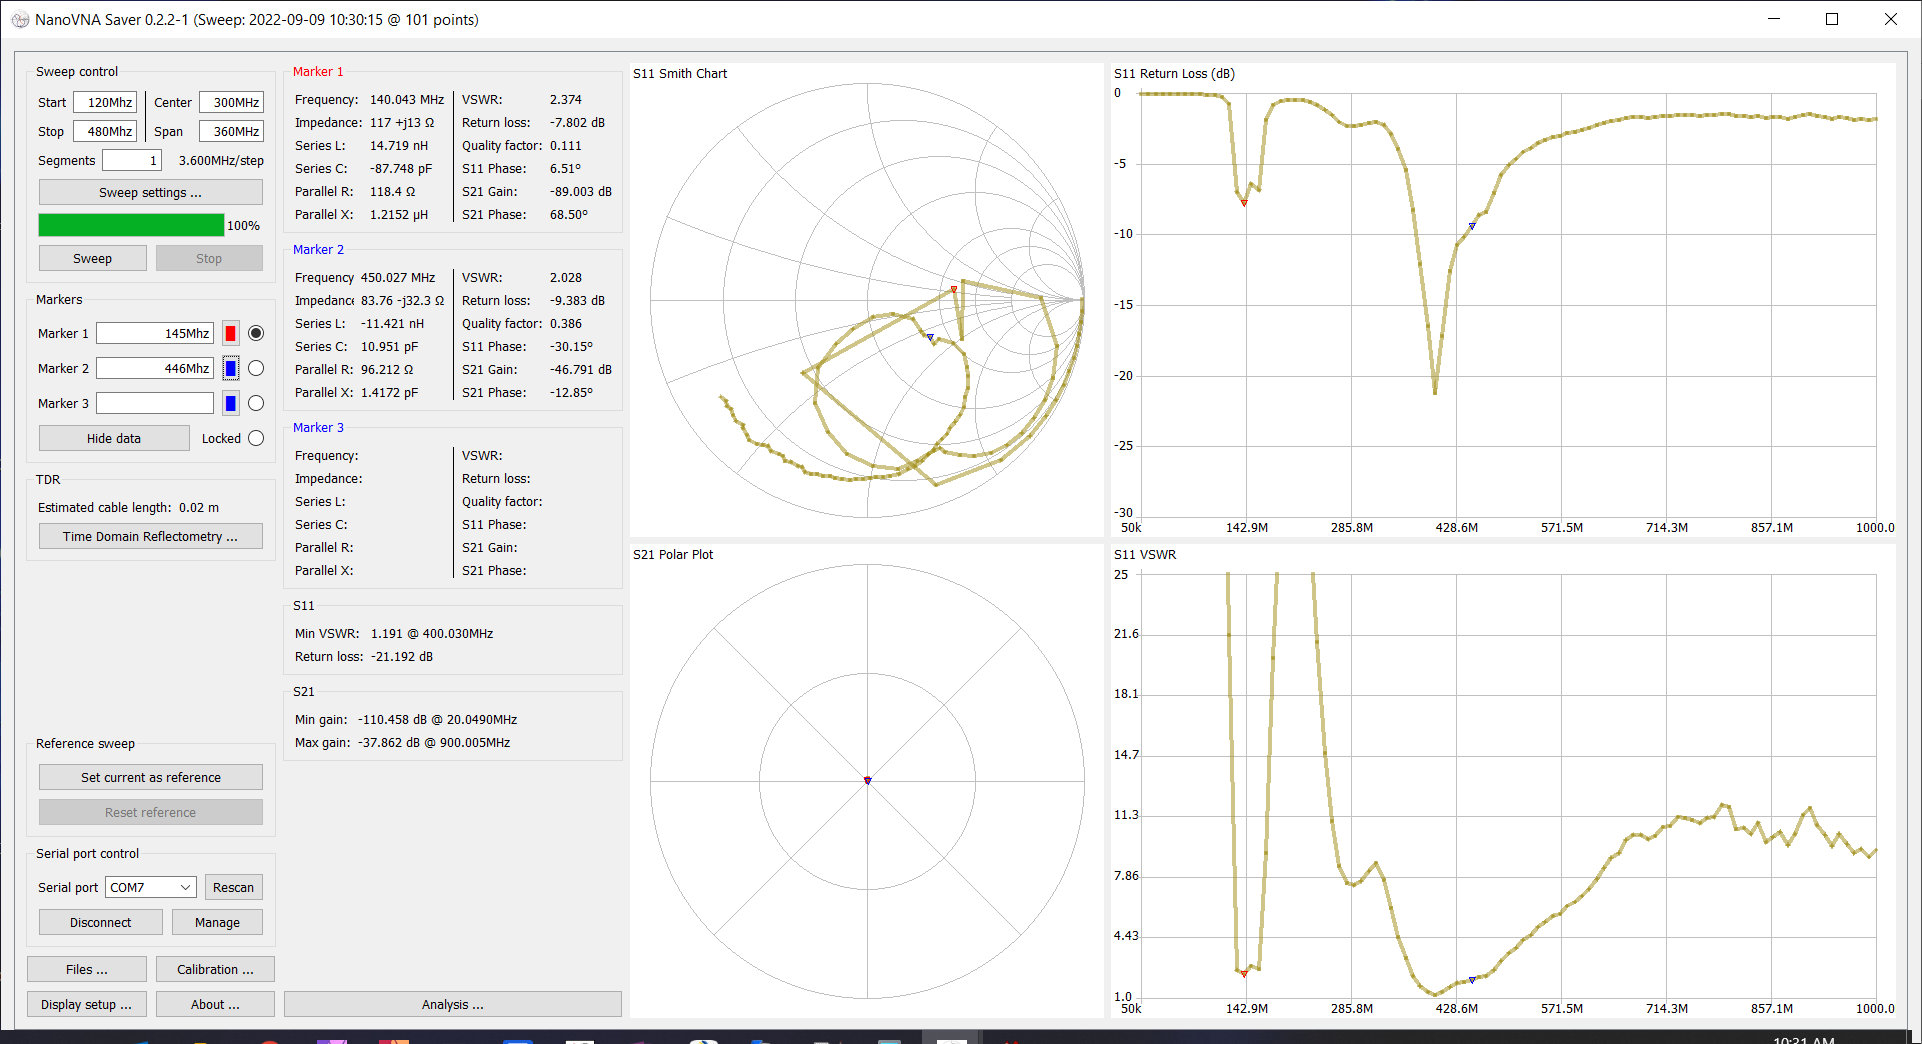Select the Marker 3 radio button
This screenshot has width=1922, height=1044.
coord(256,404)
